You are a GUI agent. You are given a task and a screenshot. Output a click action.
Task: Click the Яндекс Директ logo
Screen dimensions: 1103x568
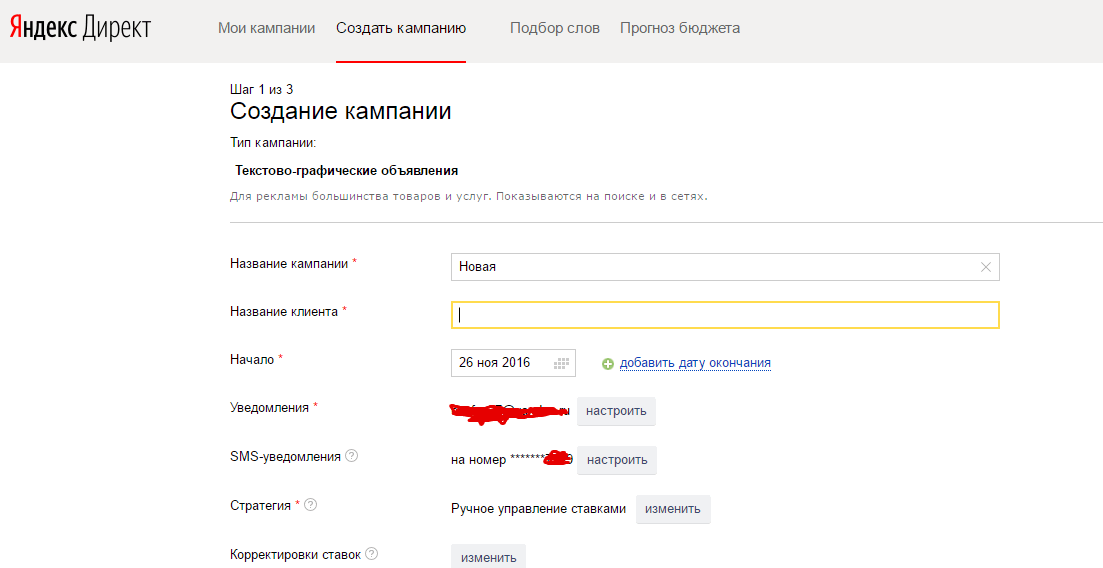80,28
